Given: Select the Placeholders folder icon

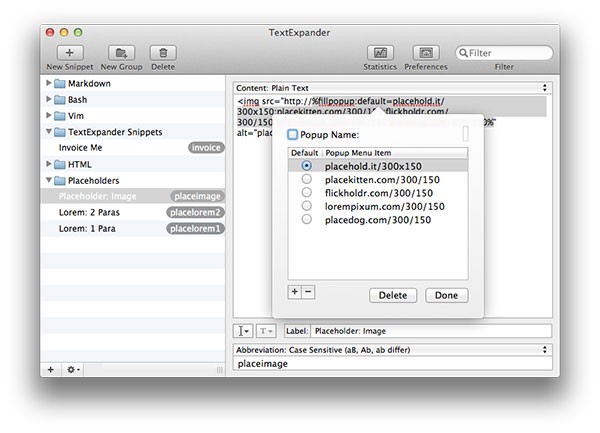Looking at the screenshot, I should [59, 181].
